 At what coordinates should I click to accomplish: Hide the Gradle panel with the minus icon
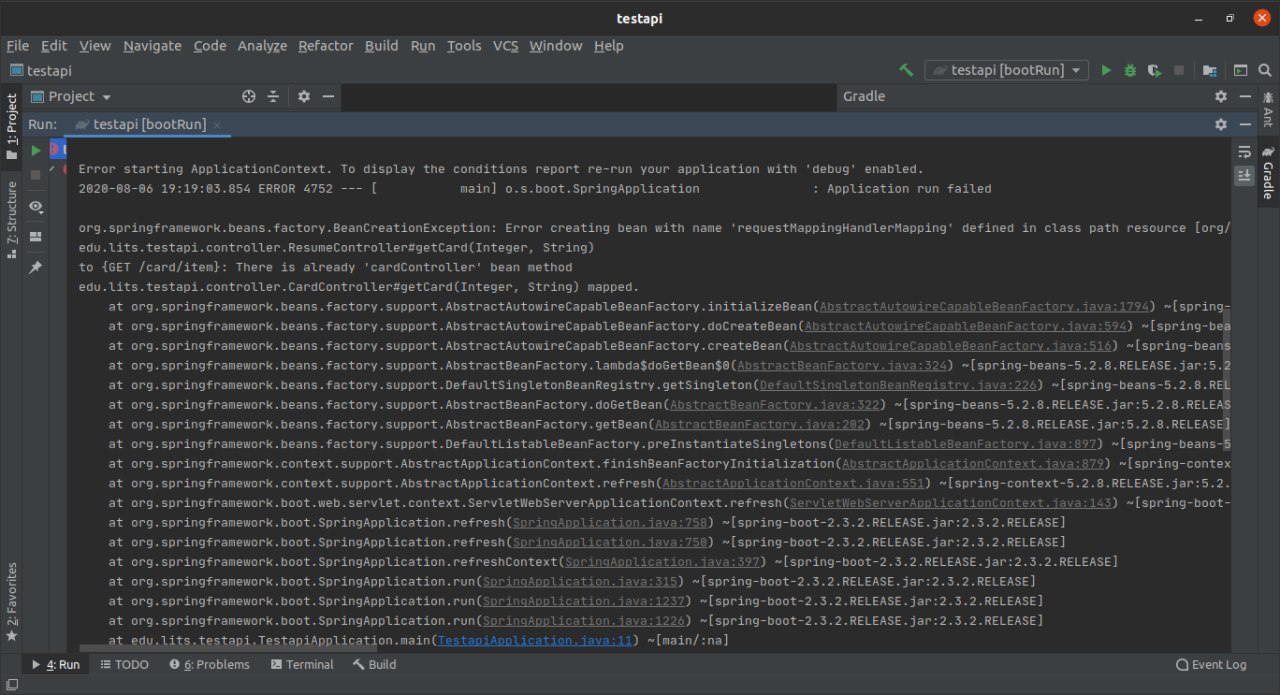click(1244, 96)
